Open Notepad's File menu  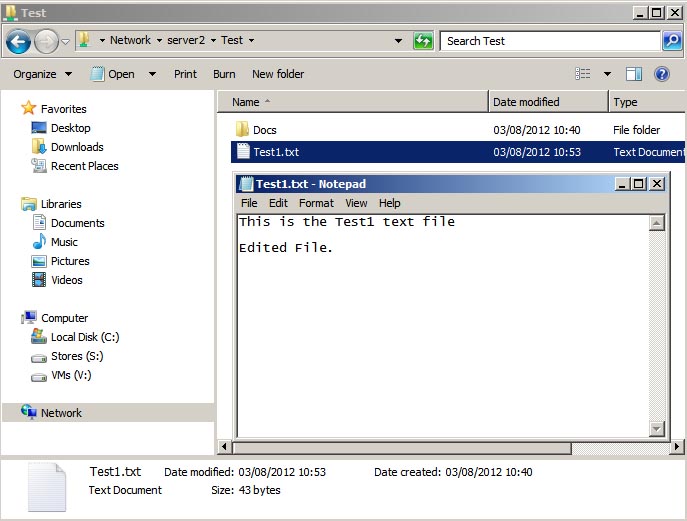pyautogui.click(x=249, y=203)
